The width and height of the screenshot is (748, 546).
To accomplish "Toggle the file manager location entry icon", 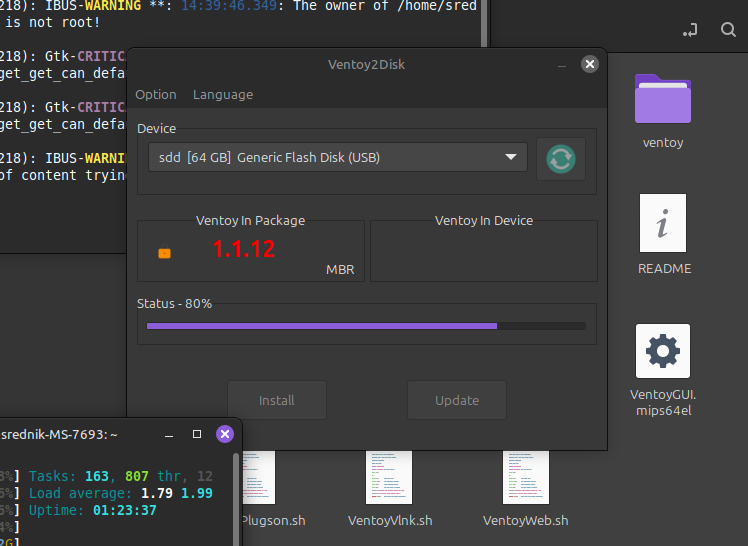I will pyautogui.click(x=690, y=30).
